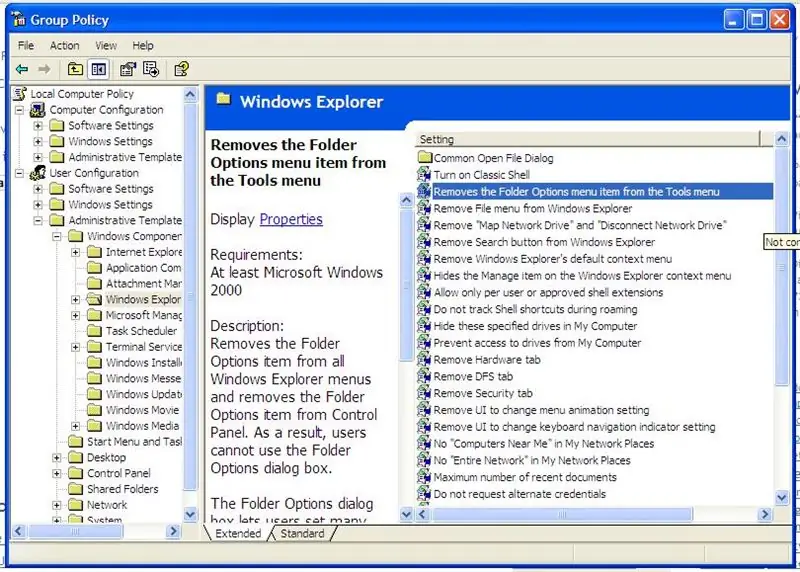The width and height of the screenshot is (800, 572).
Task: Select No "Entire Network" in My Network Places
Action: (532, 460)
